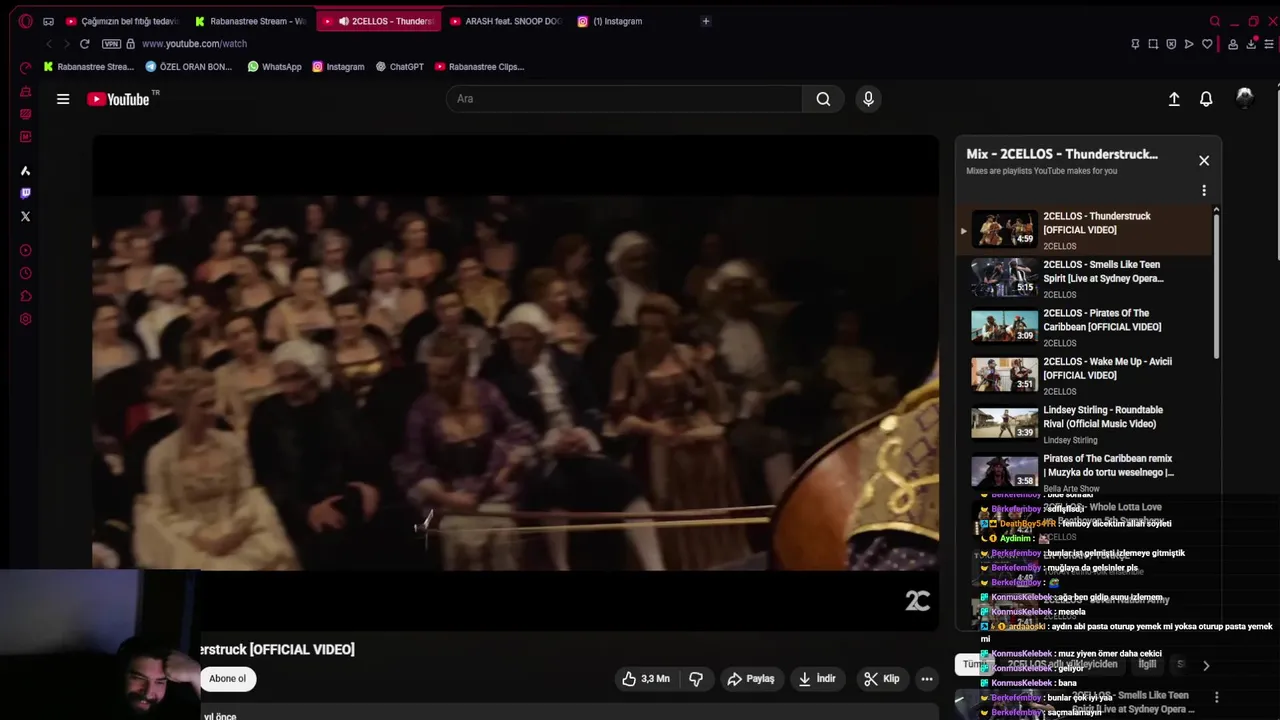Start voice search with microphone icon

click(868, 99)
